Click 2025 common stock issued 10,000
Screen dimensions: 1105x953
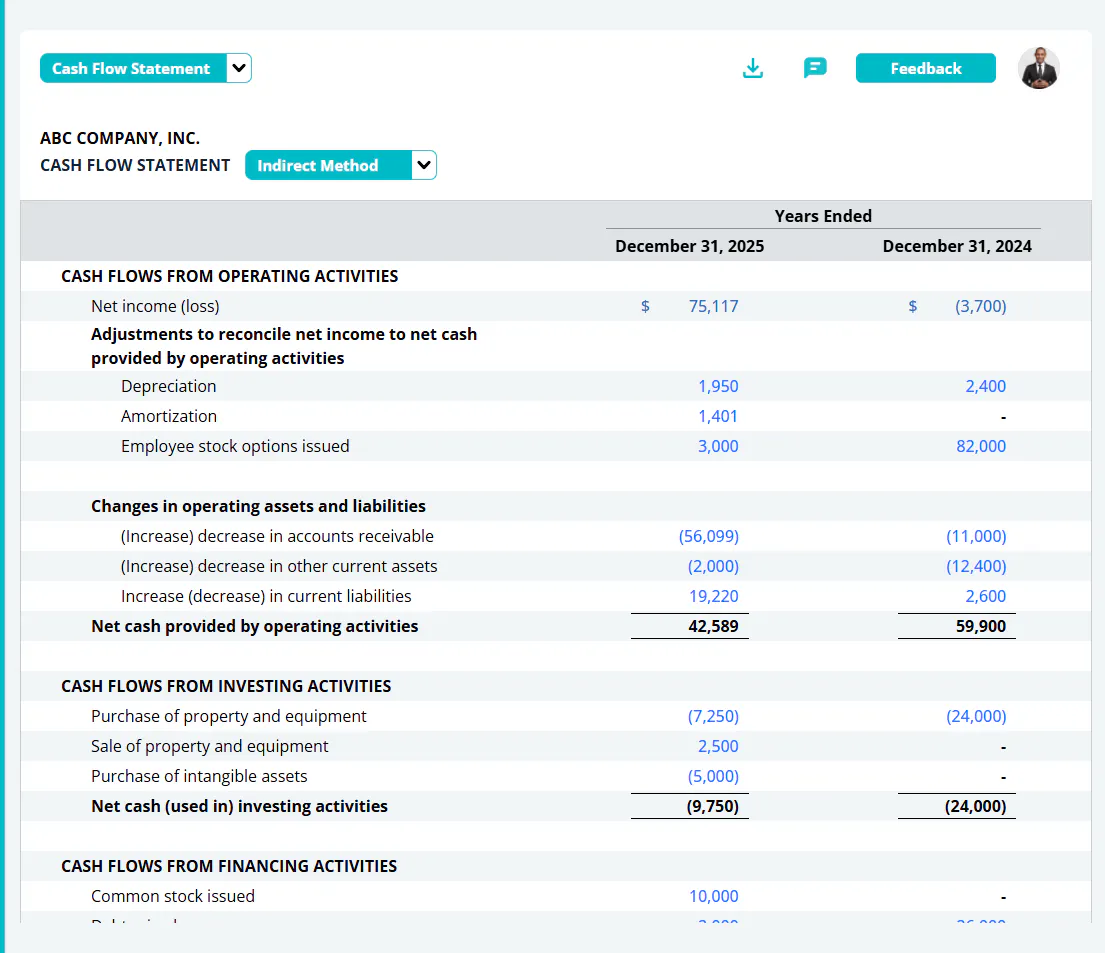[713, 897]
